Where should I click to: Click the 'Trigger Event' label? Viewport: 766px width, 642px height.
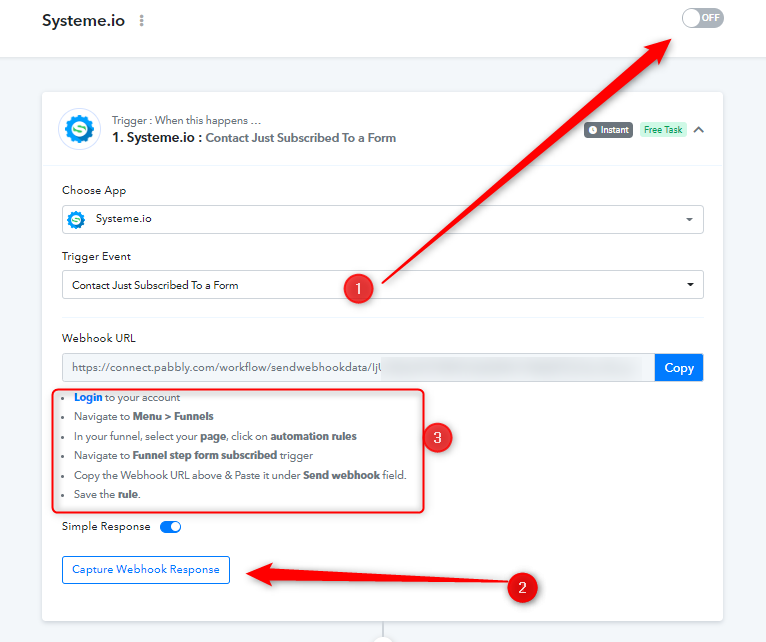tap(96, 257)
